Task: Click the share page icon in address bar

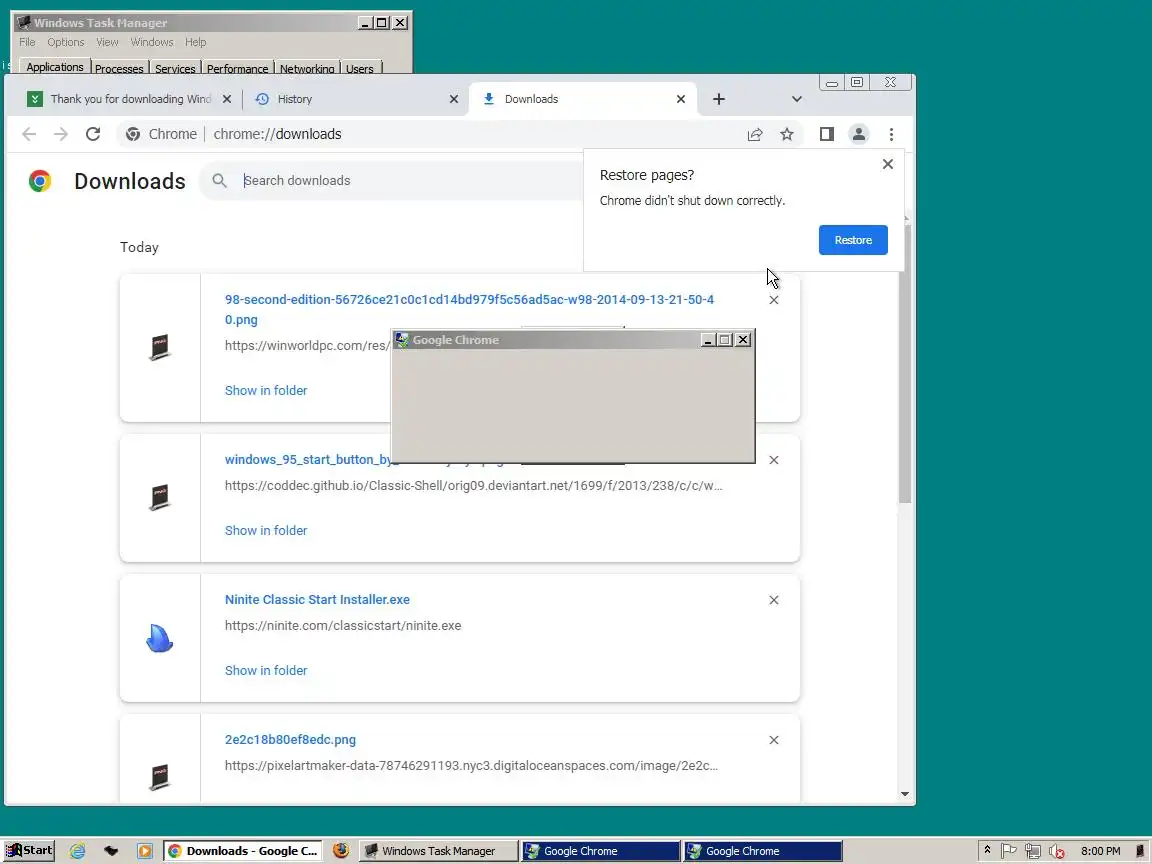Action: click(x=755, y=134)
